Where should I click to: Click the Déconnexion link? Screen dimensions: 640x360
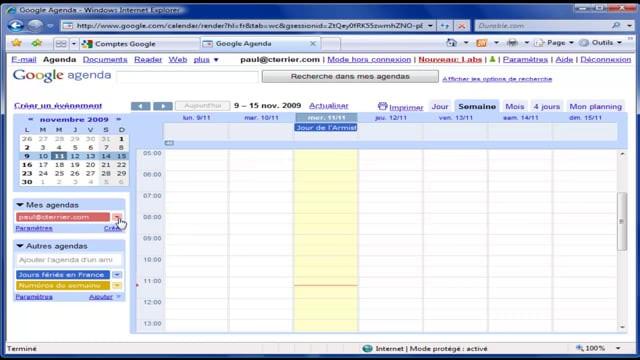(606, 60)
